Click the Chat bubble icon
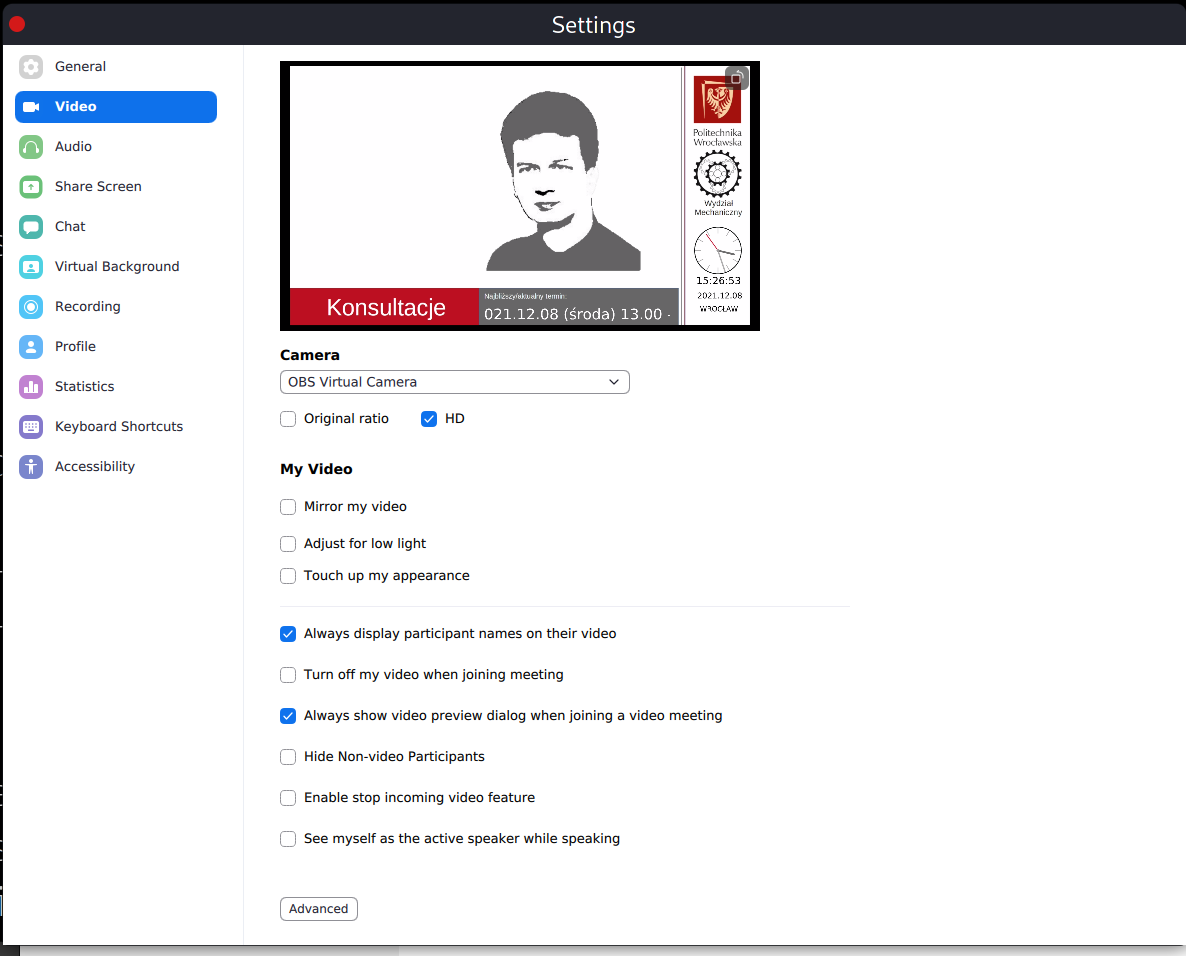The width and height of the screenshot is (1186, 956). (x=31, y=227)
